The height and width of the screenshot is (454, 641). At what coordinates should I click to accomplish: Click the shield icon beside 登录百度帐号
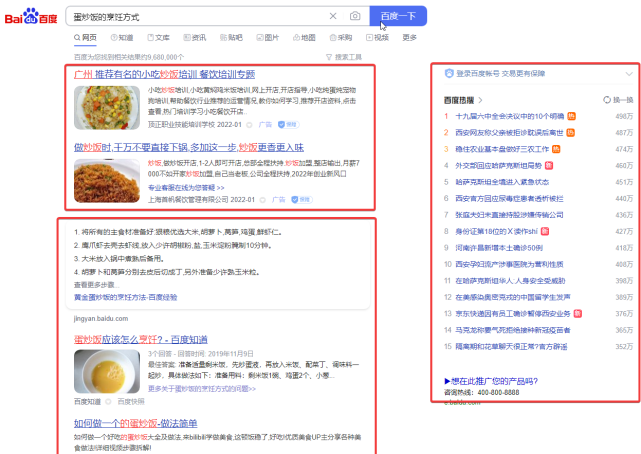click(449, 74)
